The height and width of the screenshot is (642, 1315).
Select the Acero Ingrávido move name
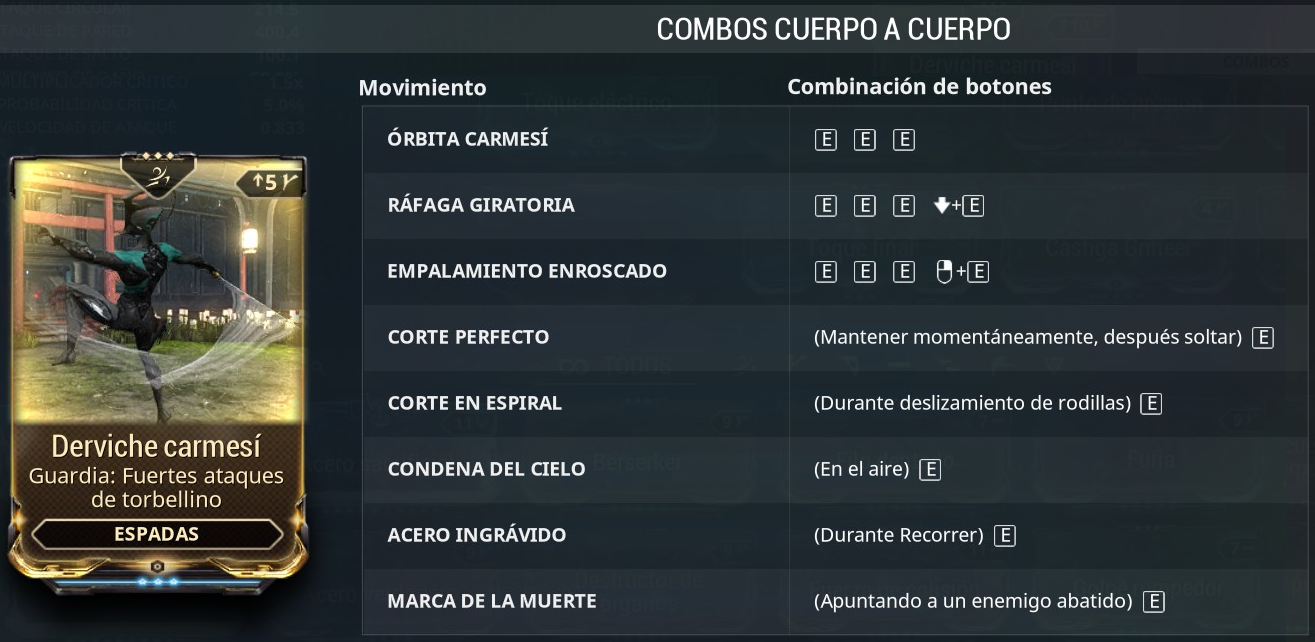(x=477, y=535)
